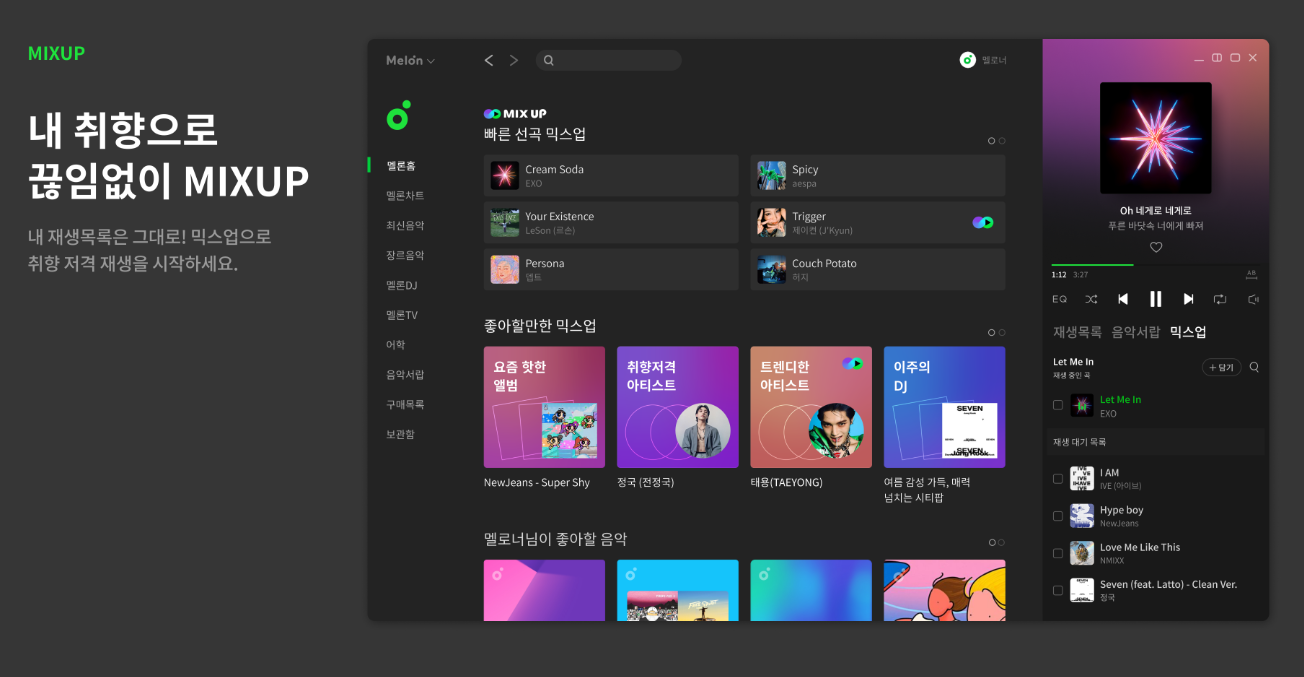
Task: Click Persona album cover
Action: [504, 269]
